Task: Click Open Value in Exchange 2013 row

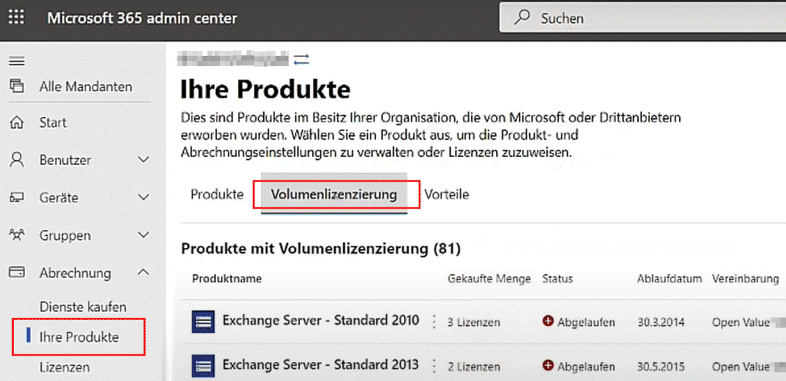Action: 740,366
